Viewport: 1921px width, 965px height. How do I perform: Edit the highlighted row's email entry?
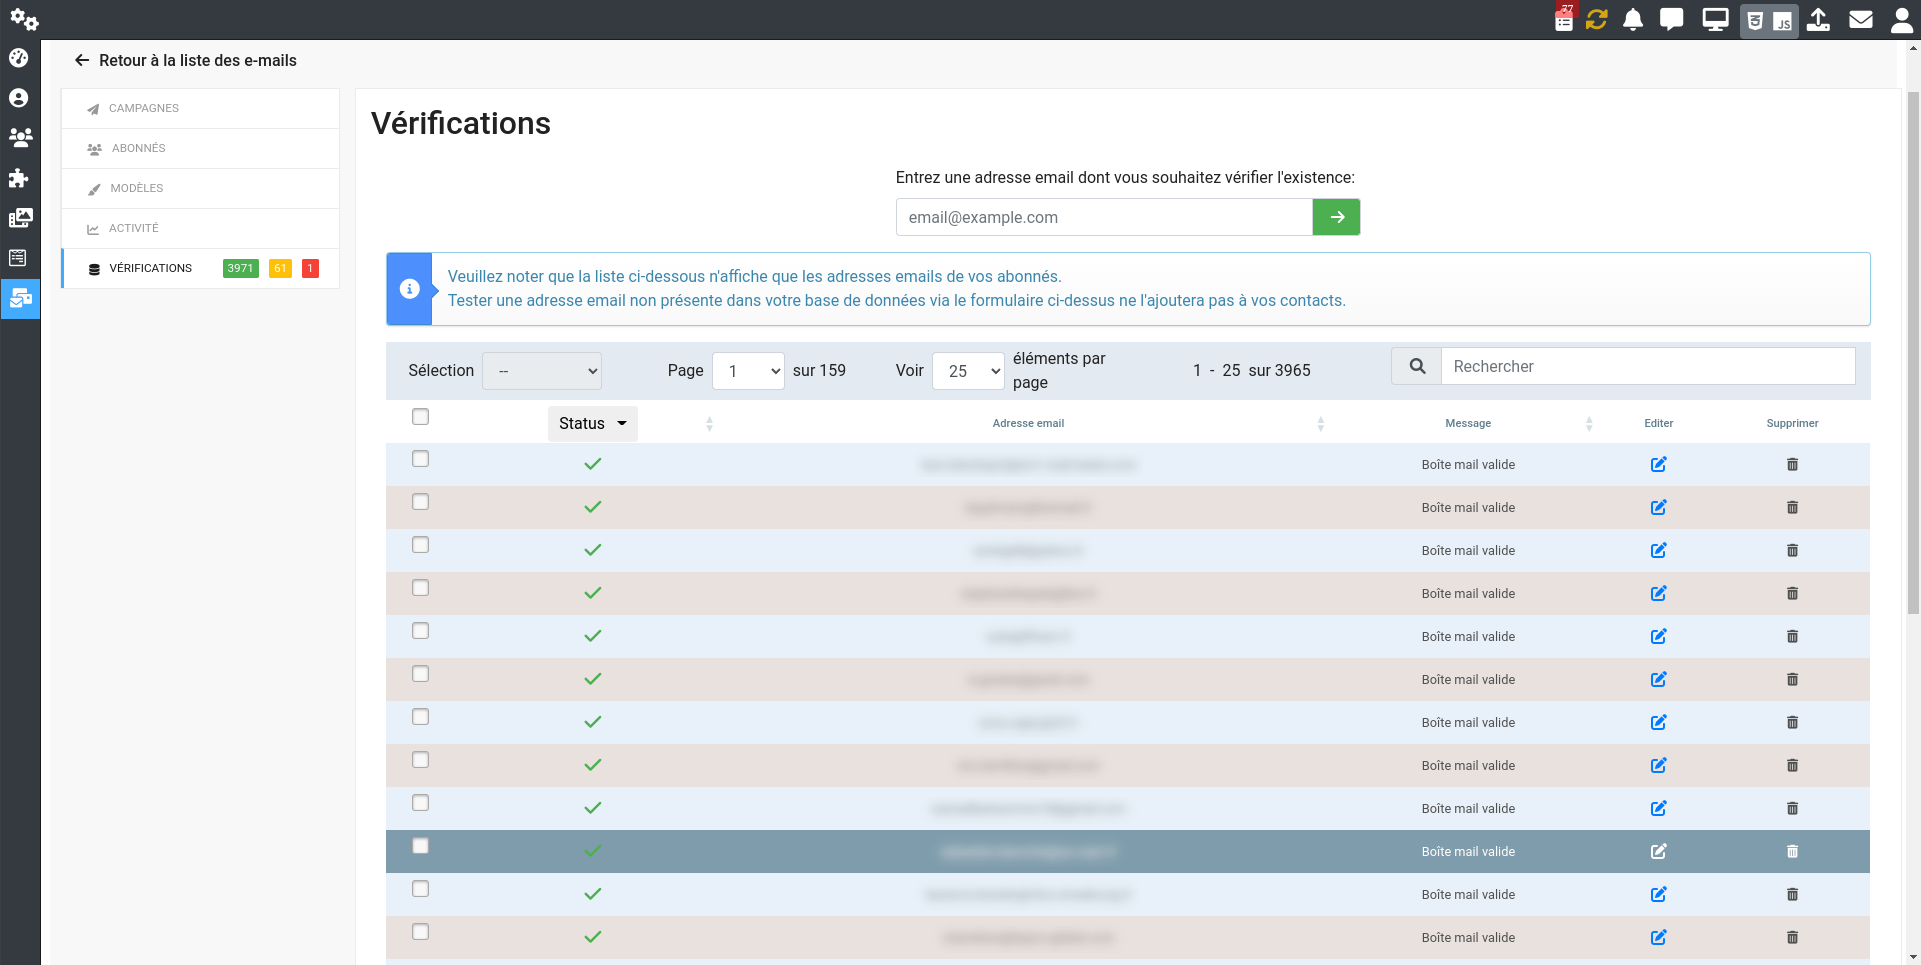pyautogui.click(x=1658, y=851)
